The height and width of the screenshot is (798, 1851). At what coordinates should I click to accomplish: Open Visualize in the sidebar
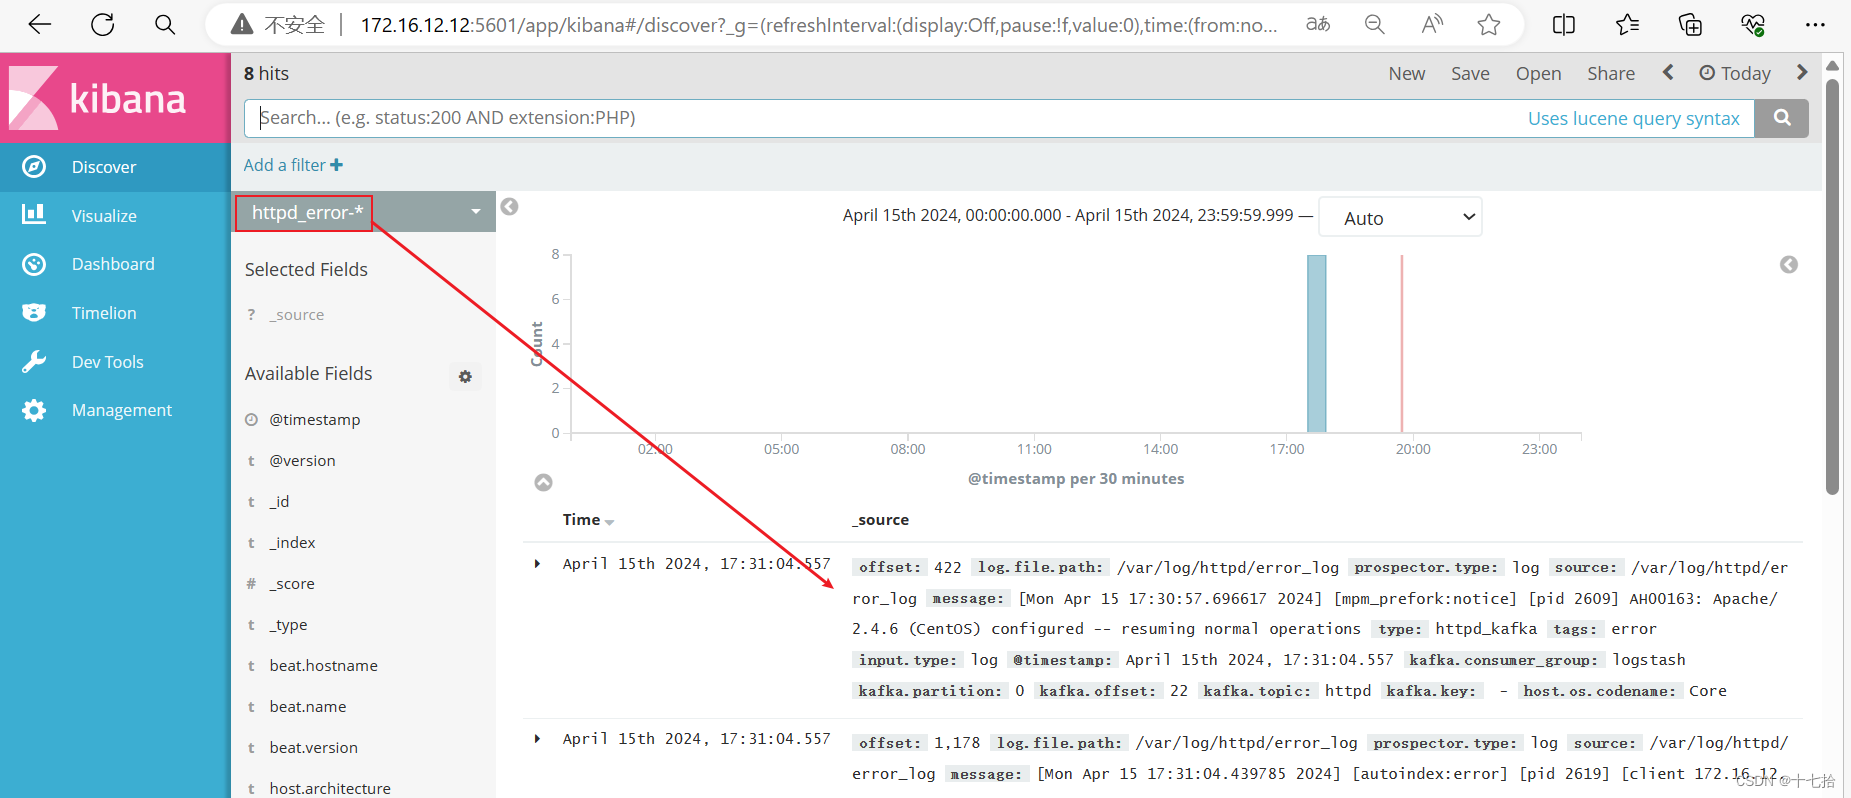click(x=115, y=215)
